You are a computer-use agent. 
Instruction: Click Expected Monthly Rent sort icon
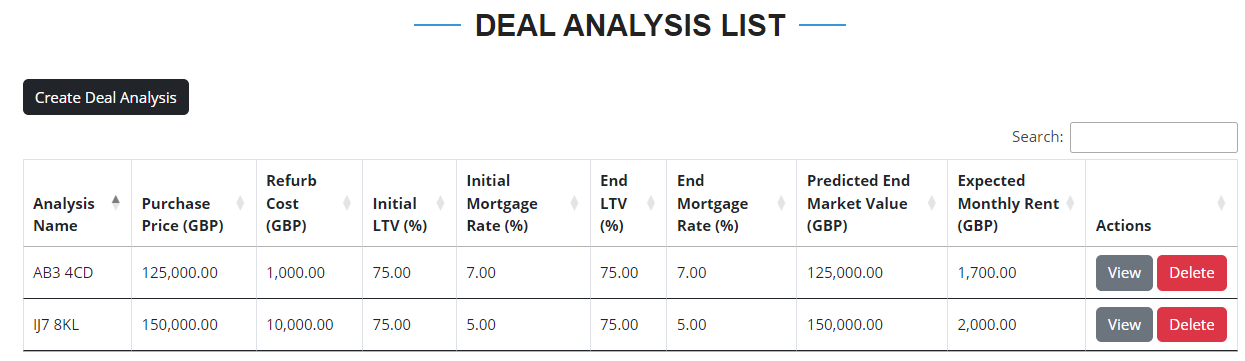tap(1070, 203)
